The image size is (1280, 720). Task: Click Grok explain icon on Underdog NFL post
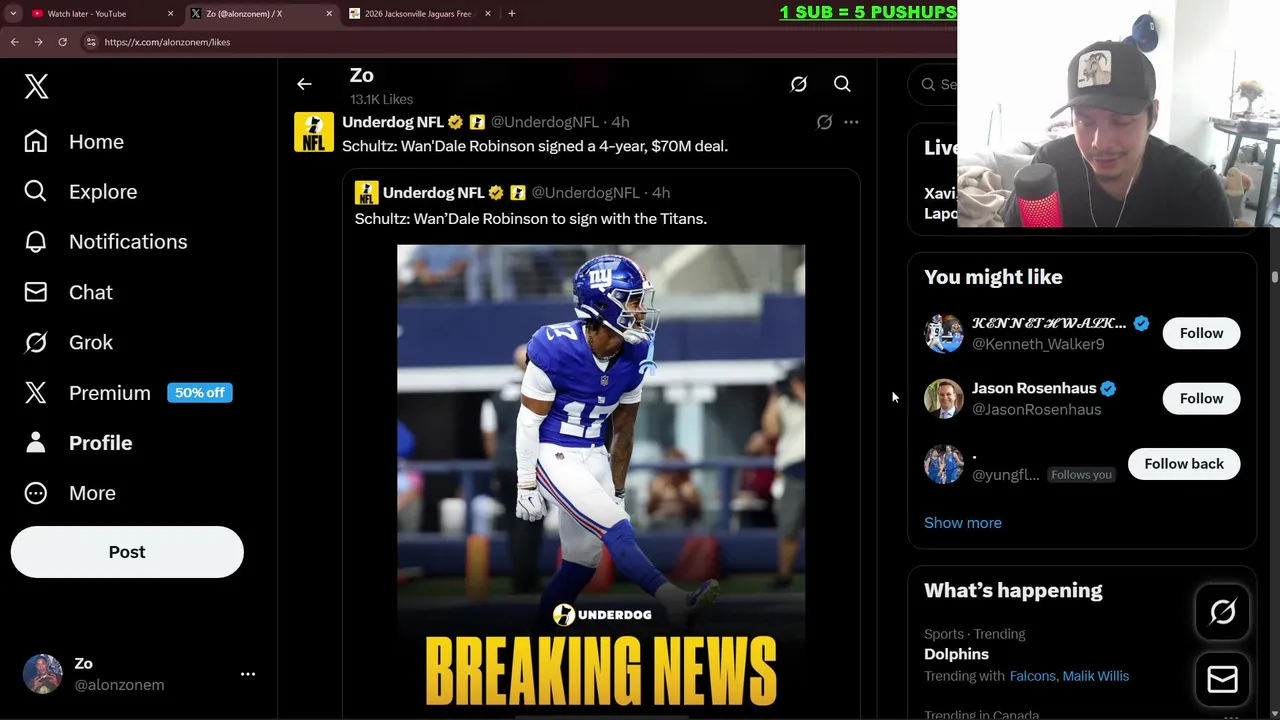[824, 122]
